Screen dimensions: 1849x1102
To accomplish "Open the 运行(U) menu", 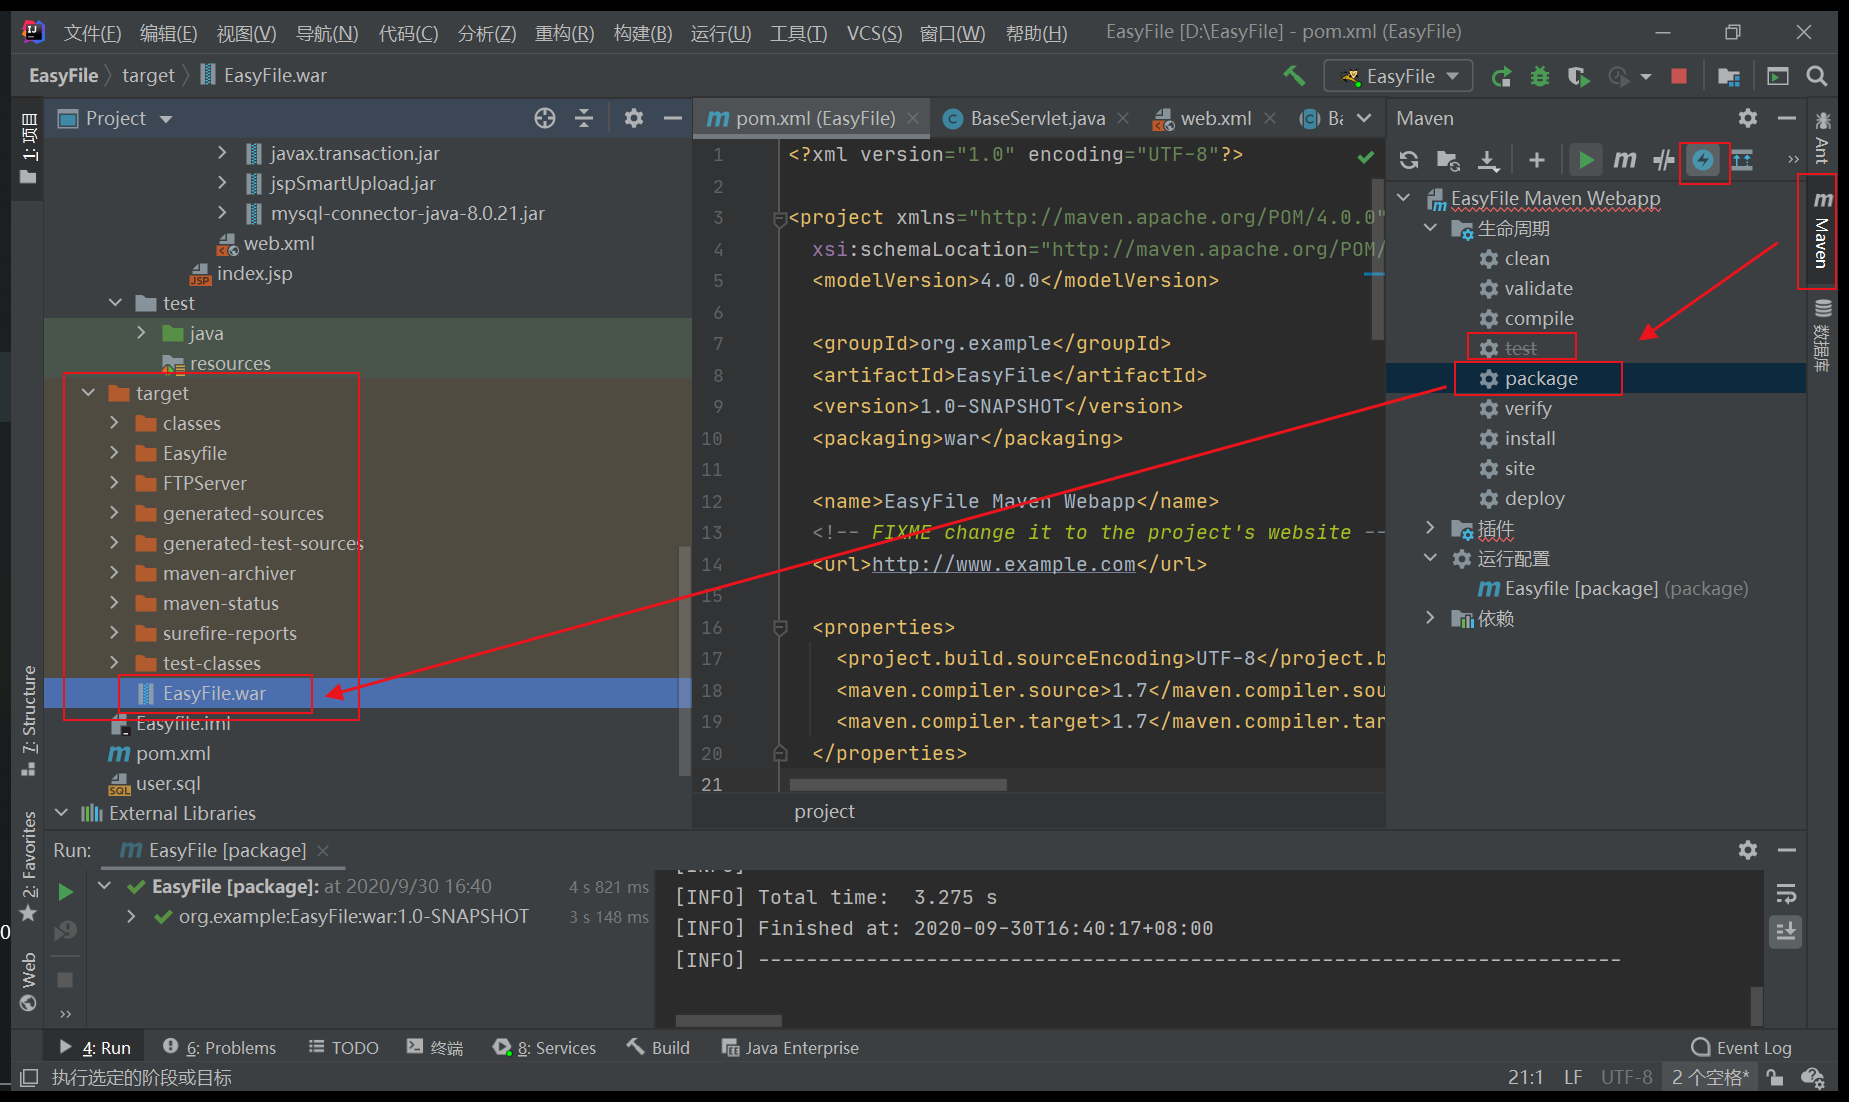I will click(x=720, y=33).
